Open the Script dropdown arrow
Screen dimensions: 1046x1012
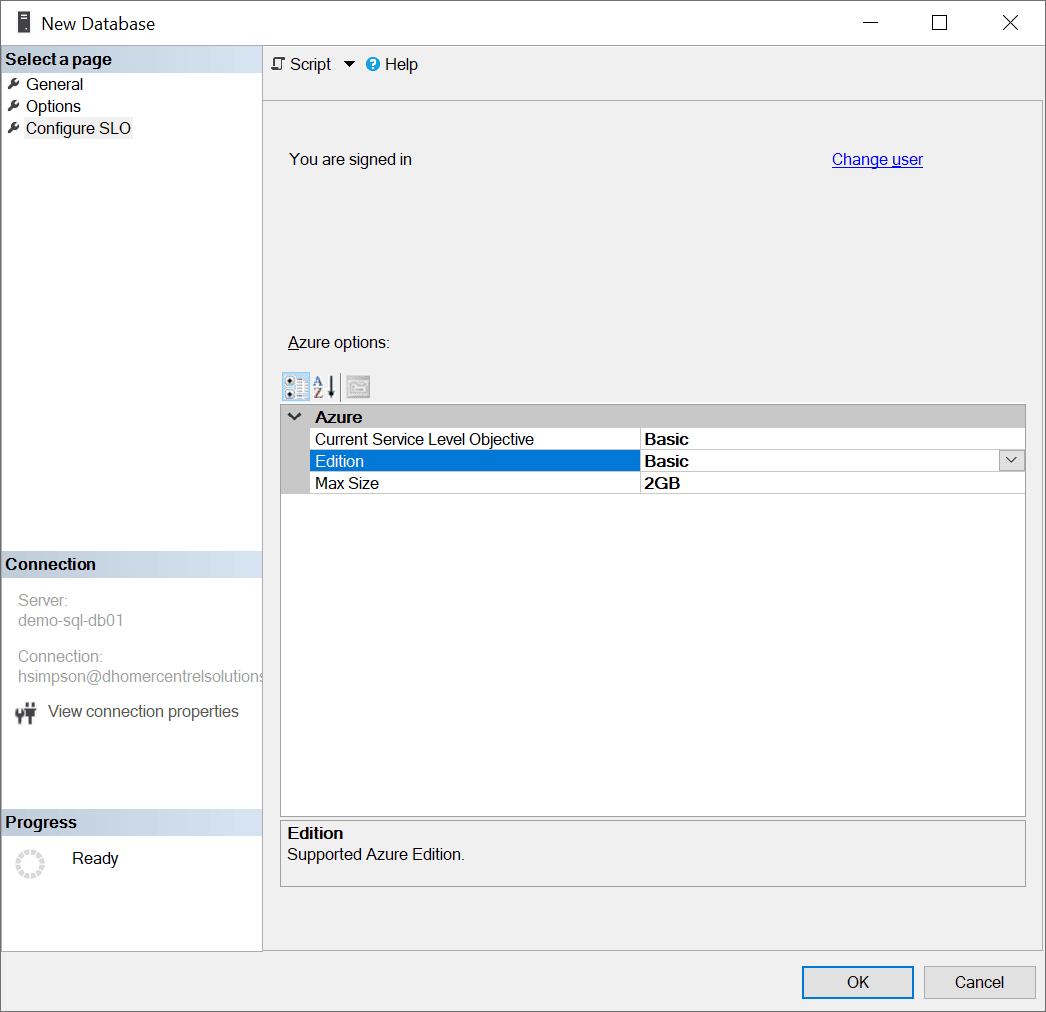(348, 64)
